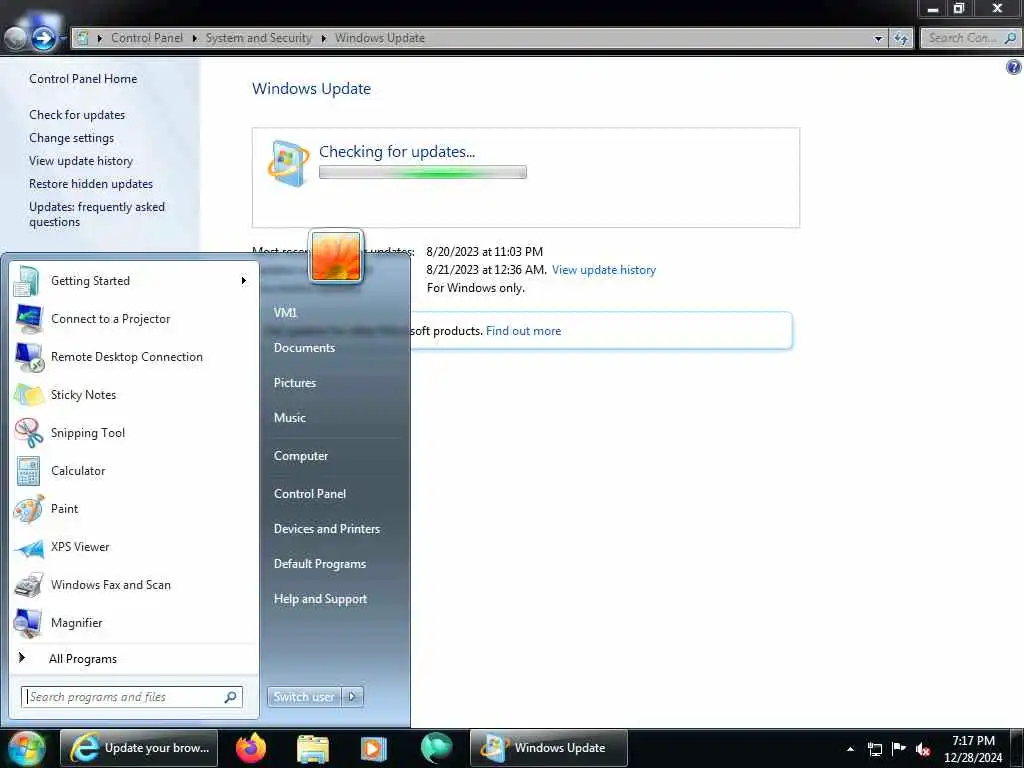Launch Sticky Notes
Image resolution: width=1024 pixels, height=768 pixels.
click(x=134, y=394)
